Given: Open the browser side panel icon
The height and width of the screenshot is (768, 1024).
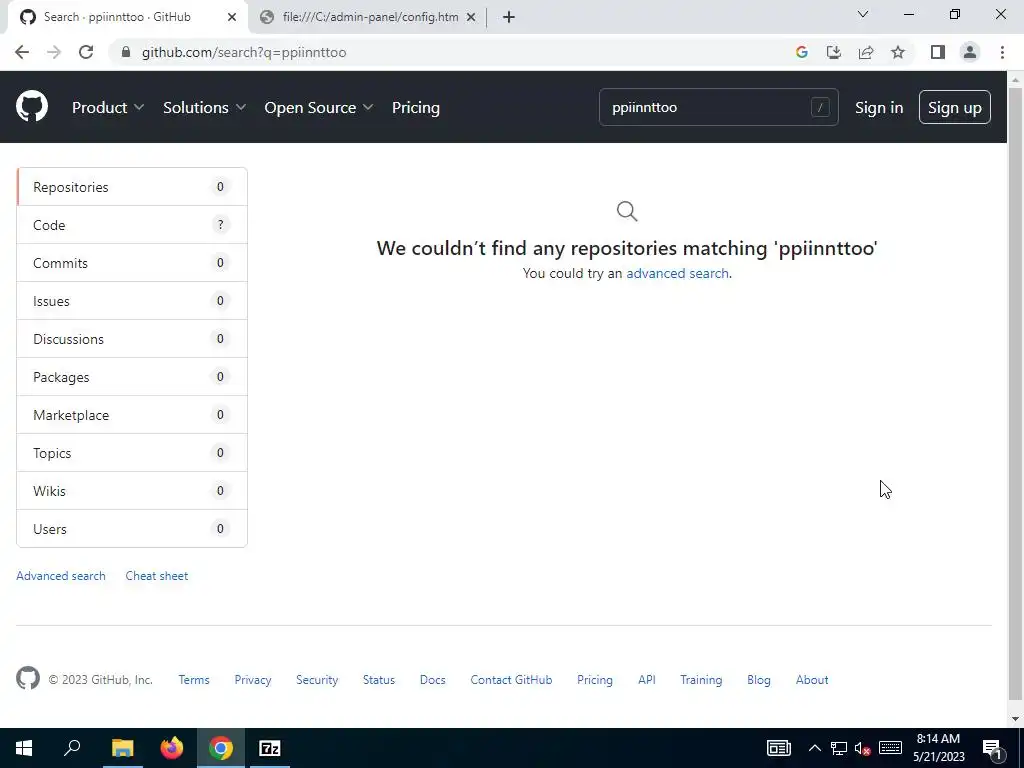Looking at the screenshot, I should point(938,52).
